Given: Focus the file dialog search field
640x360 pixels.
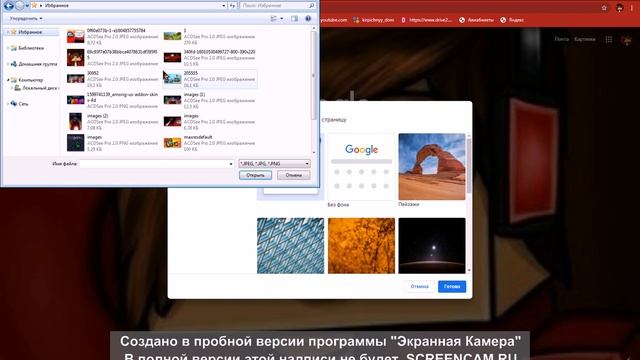Looking at the screenshot, I should click(x=273, y=6).
